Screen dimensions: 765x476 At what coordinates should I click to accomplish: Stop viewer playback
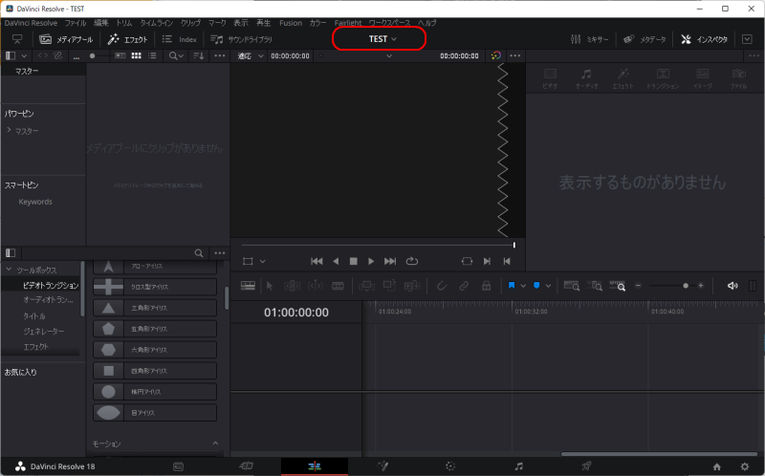354,261
